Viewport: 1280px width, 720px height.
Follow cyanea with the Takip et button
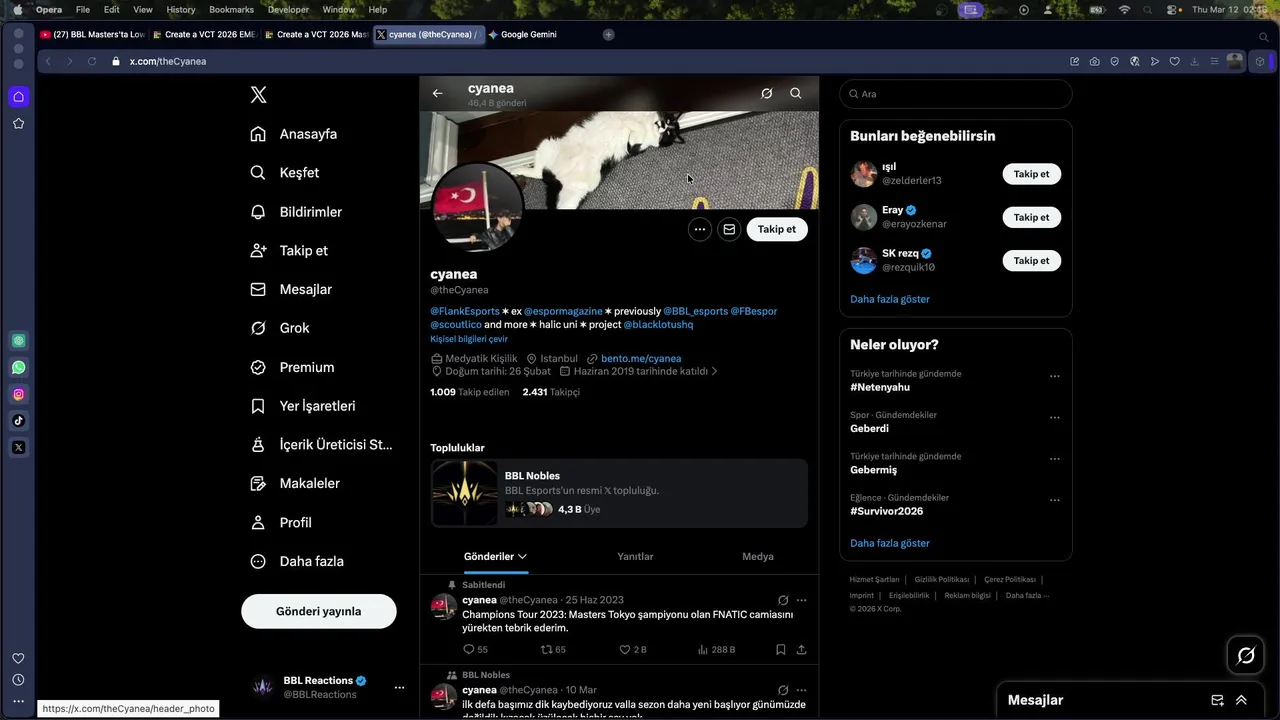(777, 229)
